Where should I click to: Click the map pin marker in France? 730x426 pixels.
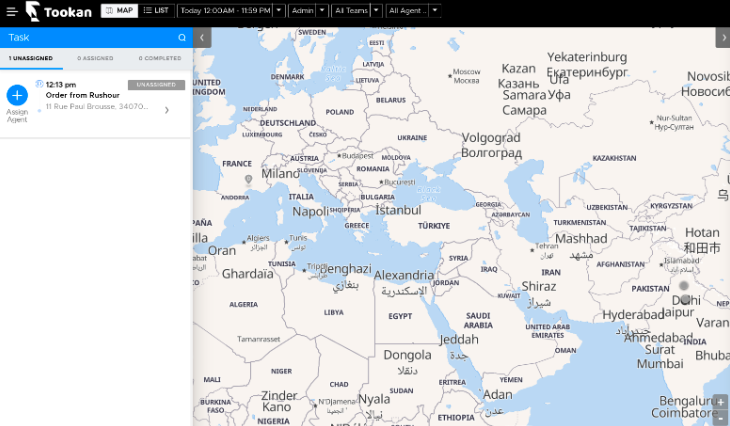(249, 179)
